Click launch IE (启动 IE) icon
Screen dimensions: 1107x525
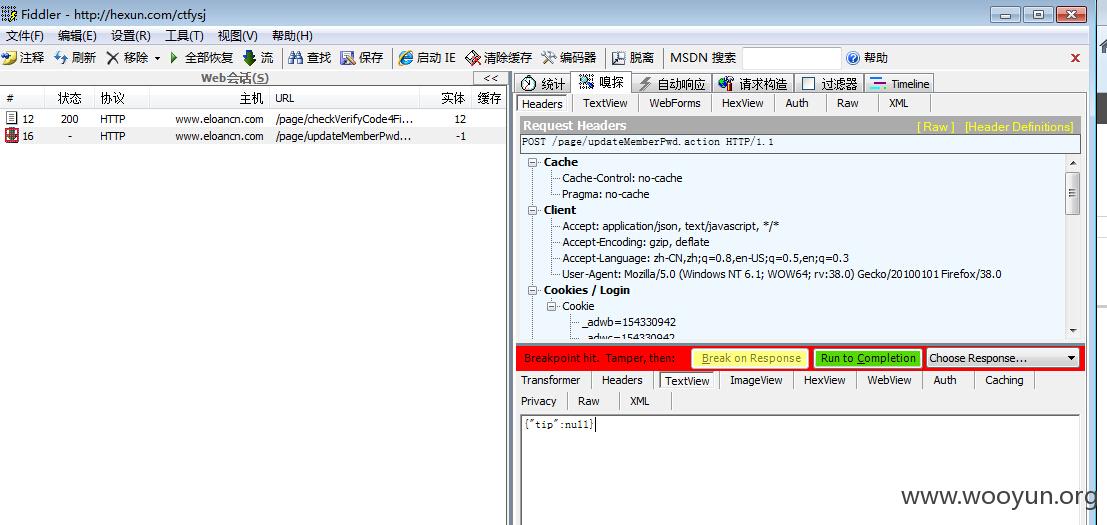(x=406, y=58)
